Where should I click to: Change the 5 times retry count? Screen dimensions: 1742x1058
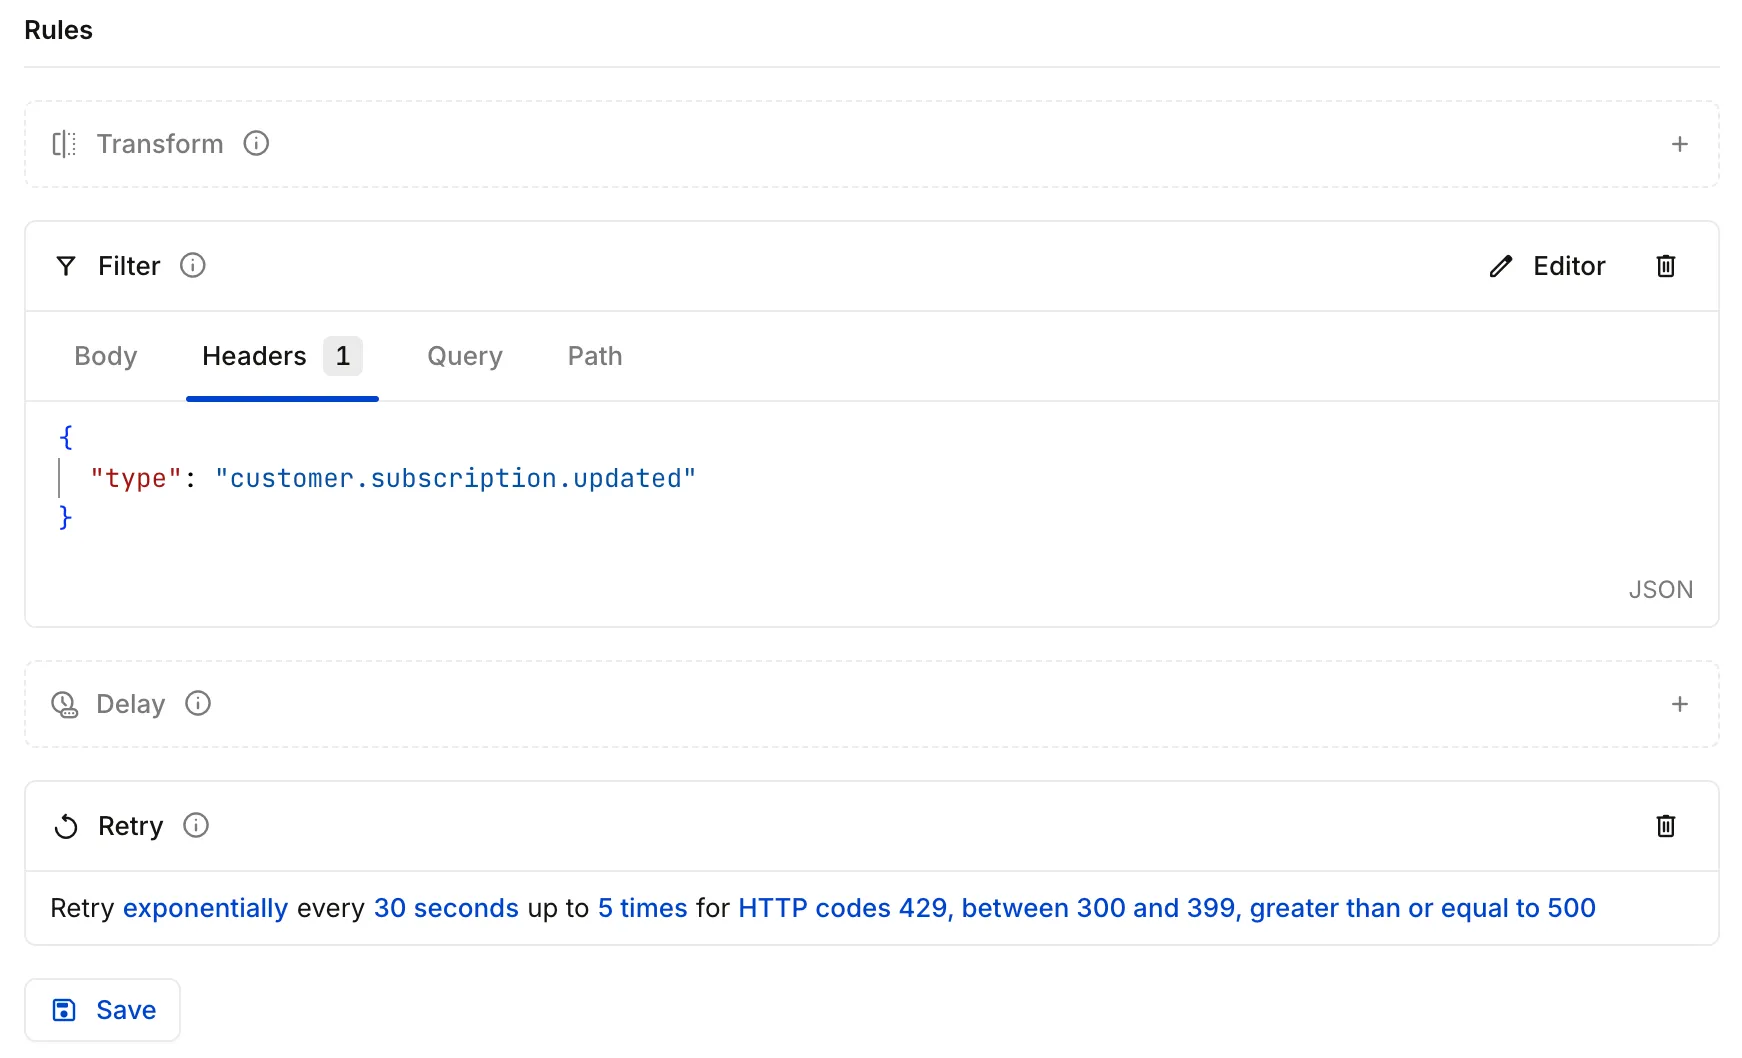tap(642, 908)
